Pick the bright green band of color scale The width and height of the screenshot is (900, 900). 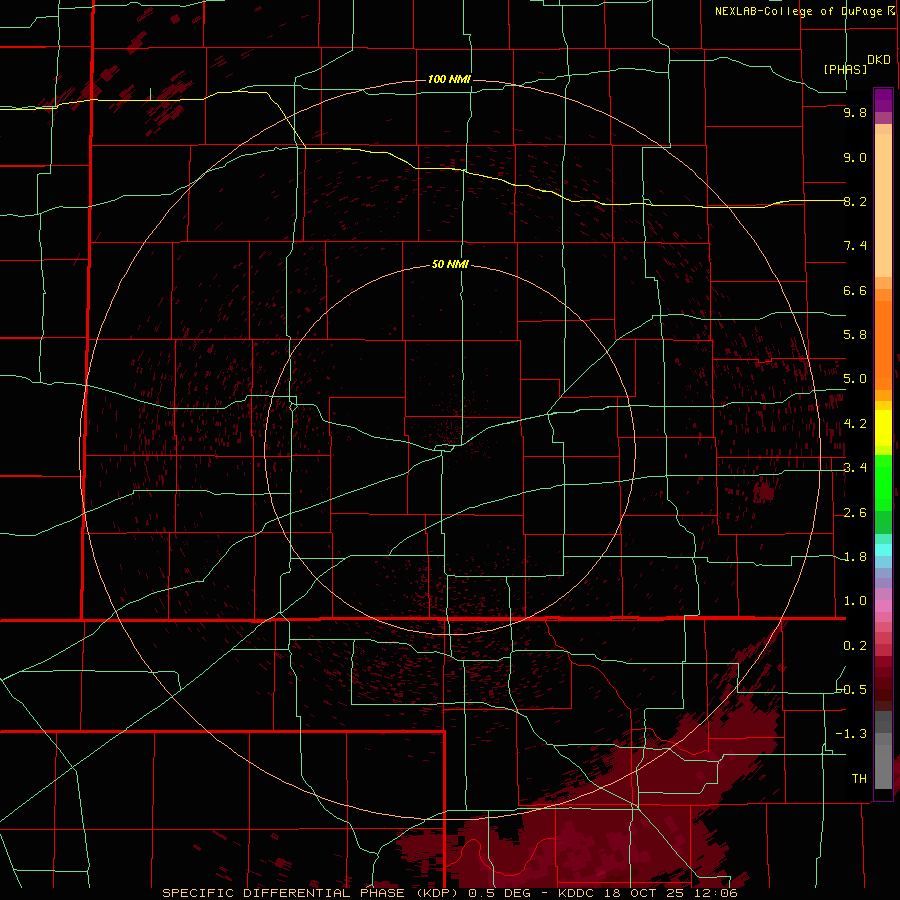(x=883, y=482)
